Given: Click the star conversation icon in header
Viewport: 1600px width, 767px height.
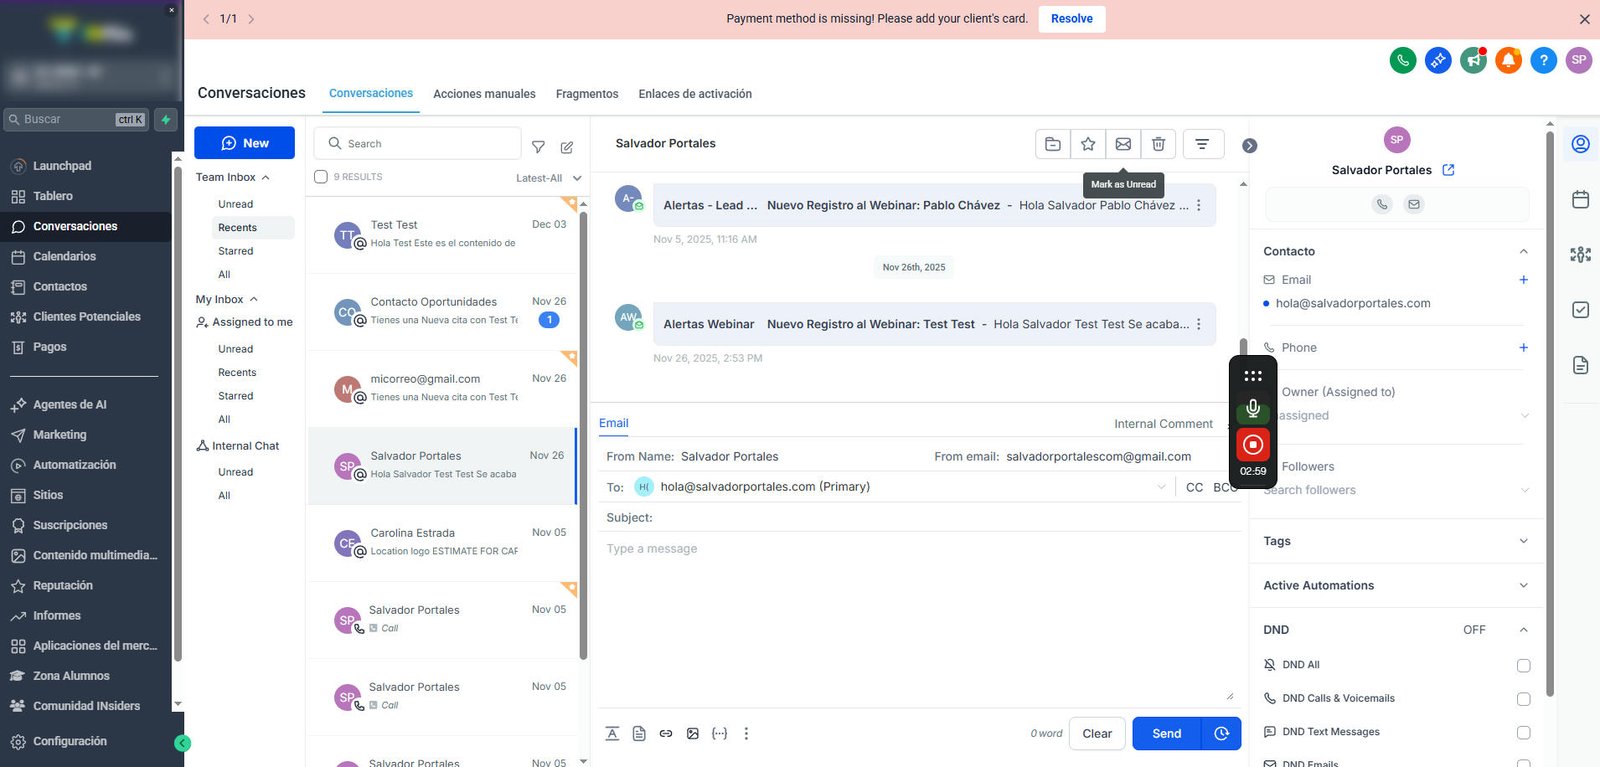Looking at the screenshot, I should tap(1088, 144).
